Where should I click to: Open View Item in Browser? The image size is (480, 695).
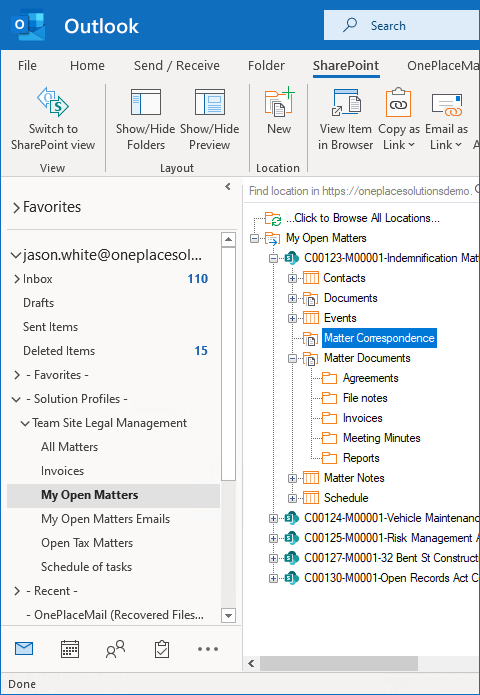tap(346, 120)
